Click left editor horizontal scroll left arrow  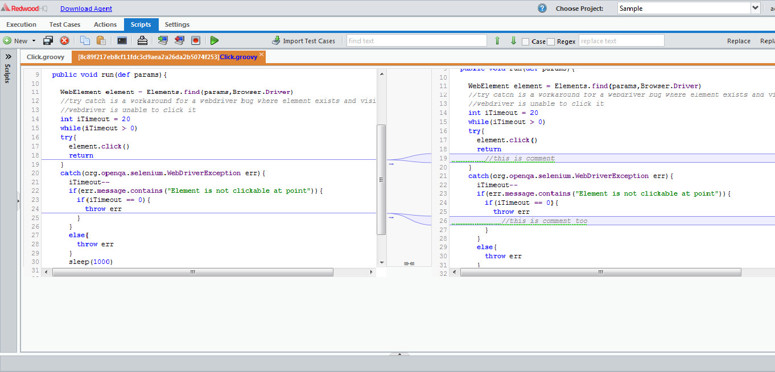pos(46,272)
